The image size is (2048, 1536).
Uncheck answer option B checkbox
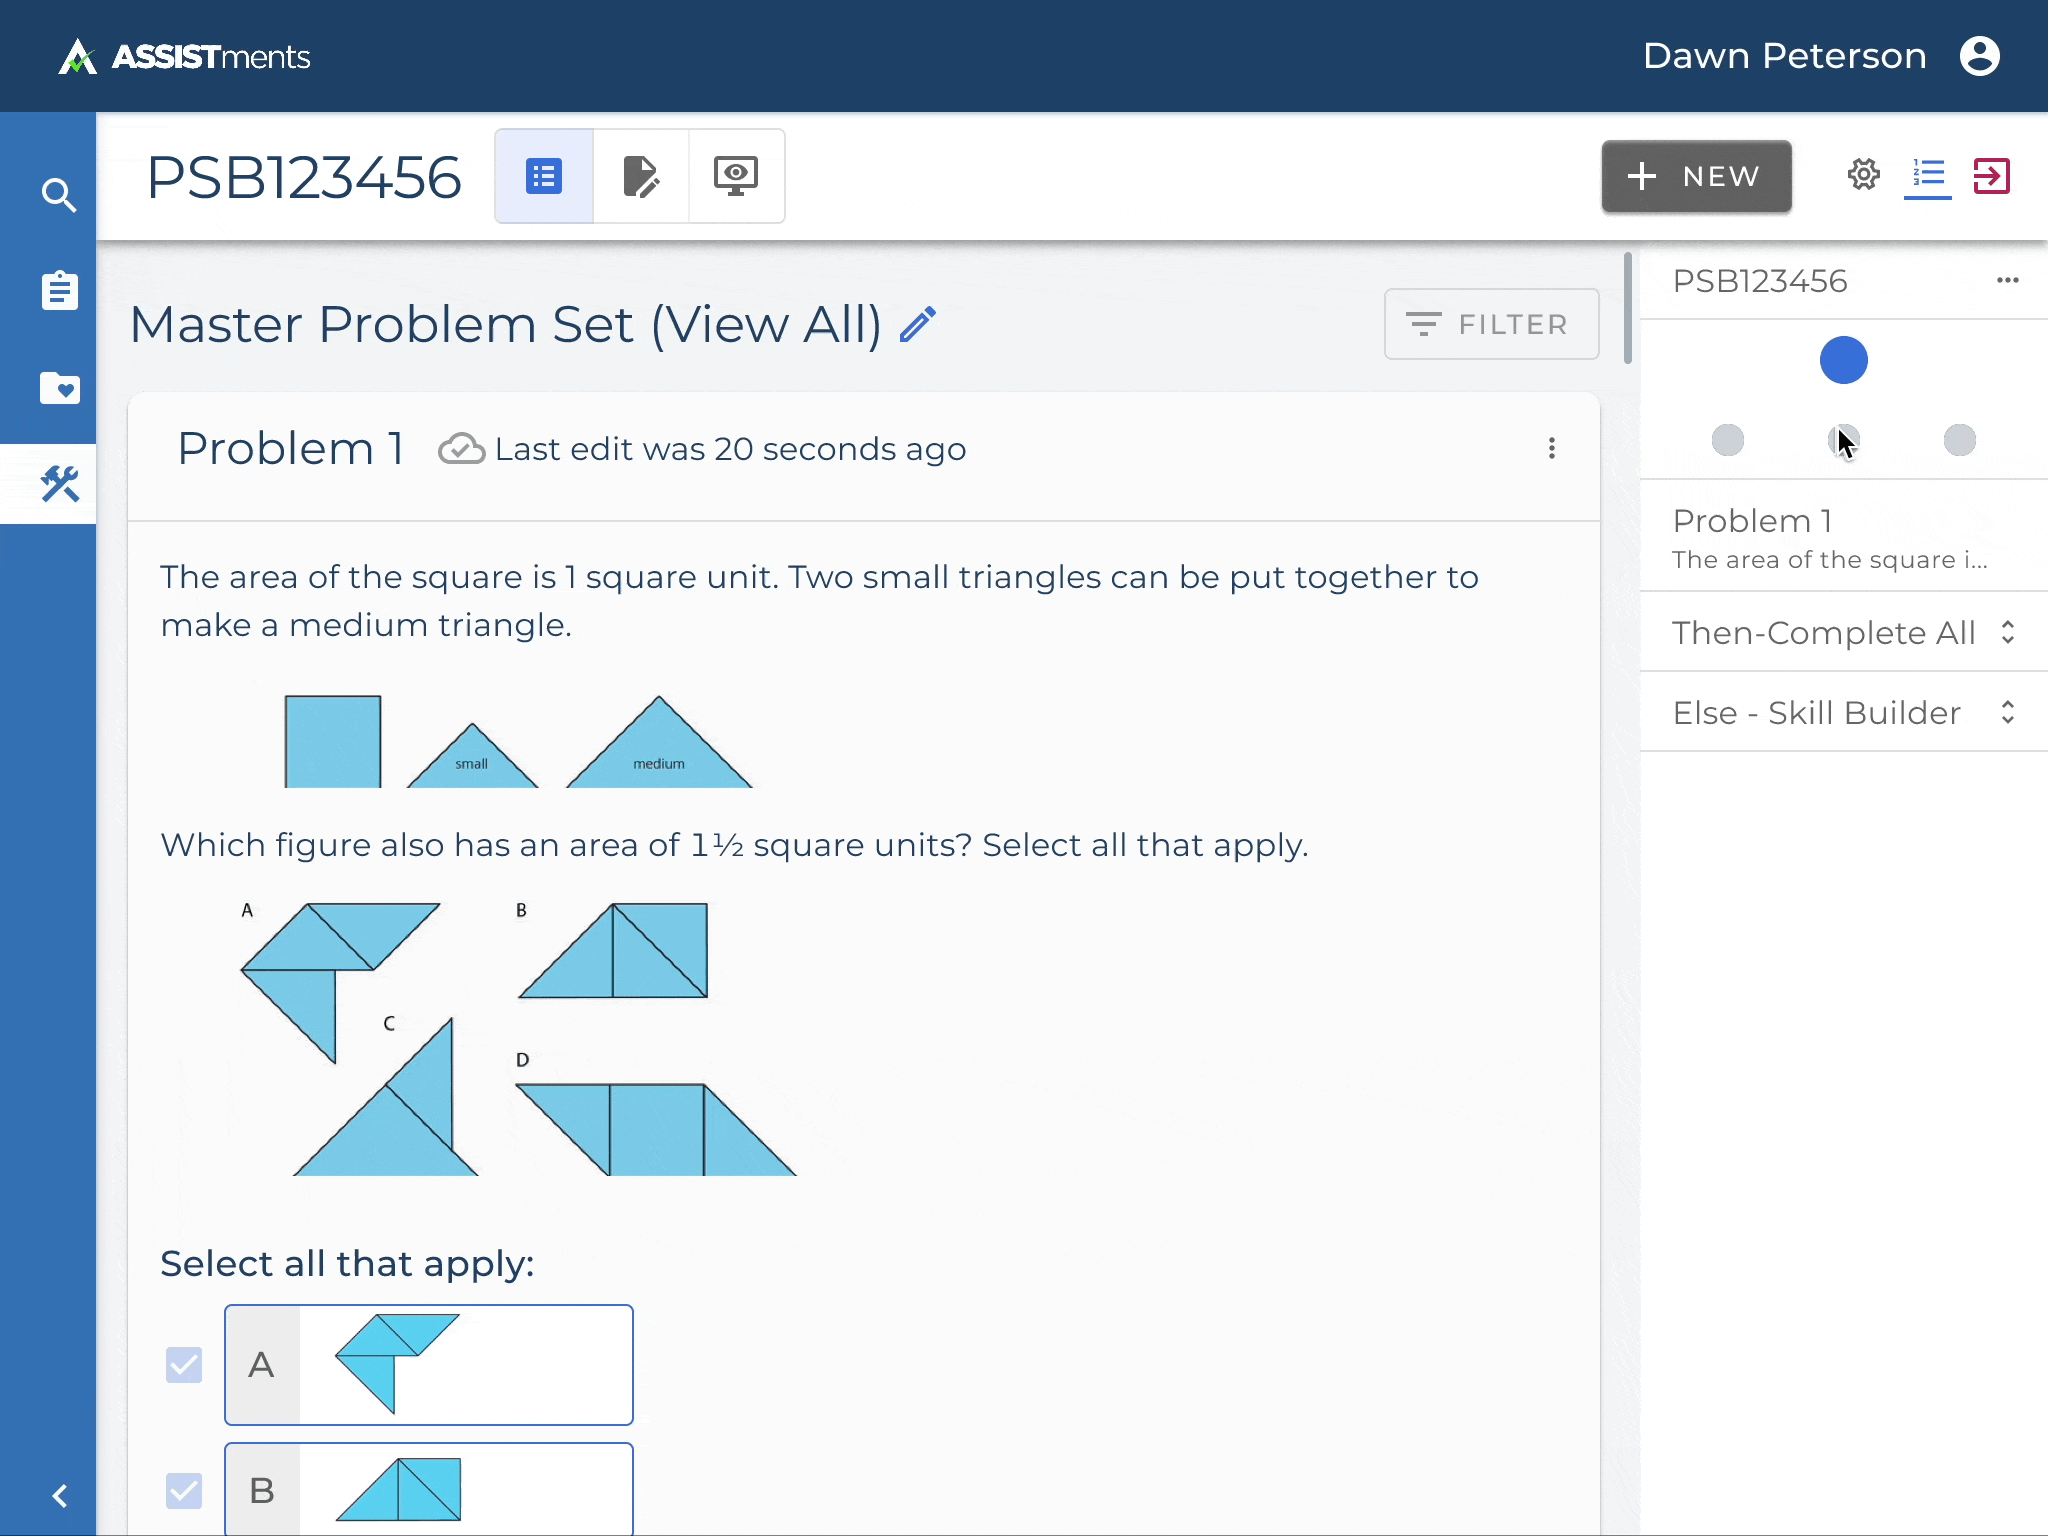184,1490
